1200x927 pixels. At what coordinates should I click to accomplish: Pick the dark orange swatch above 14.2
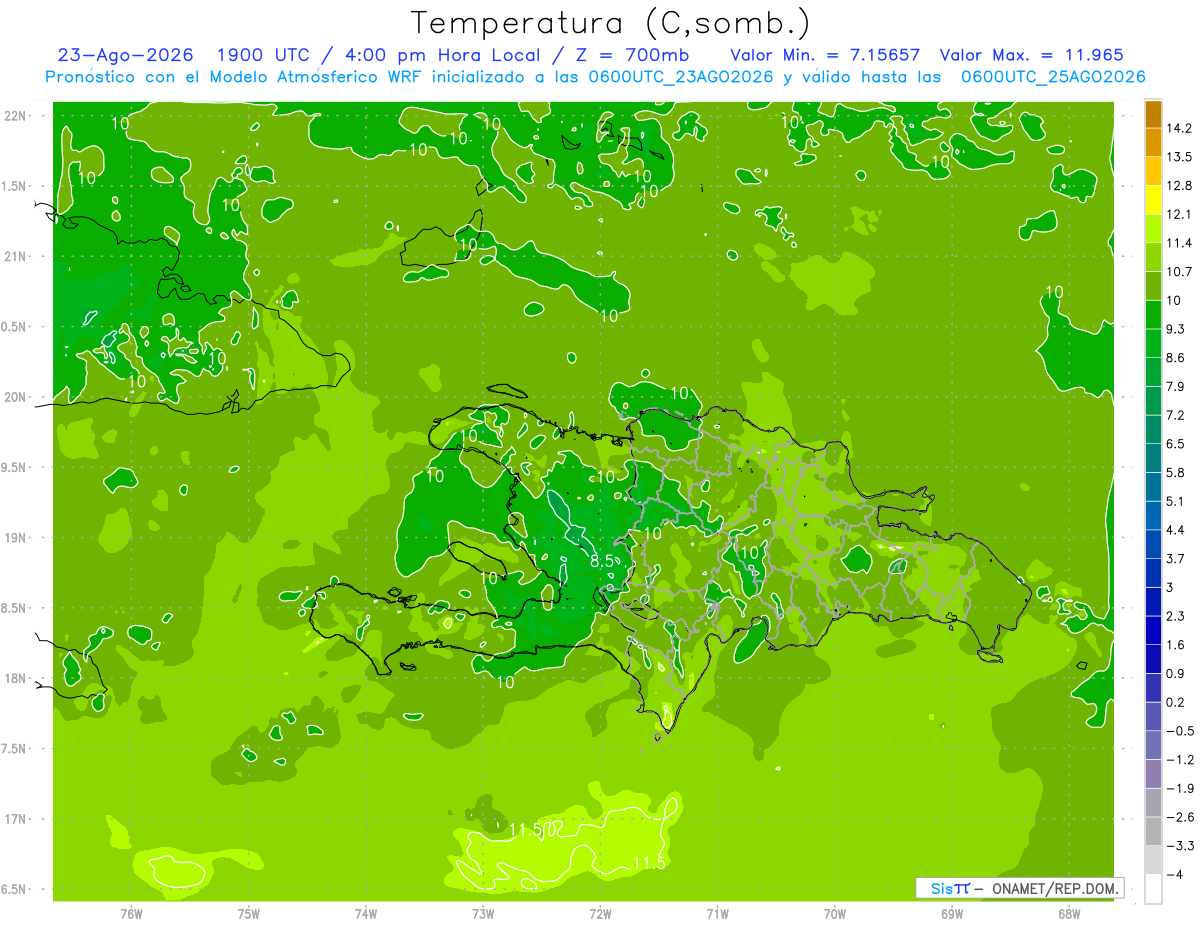coord(1153,114)
